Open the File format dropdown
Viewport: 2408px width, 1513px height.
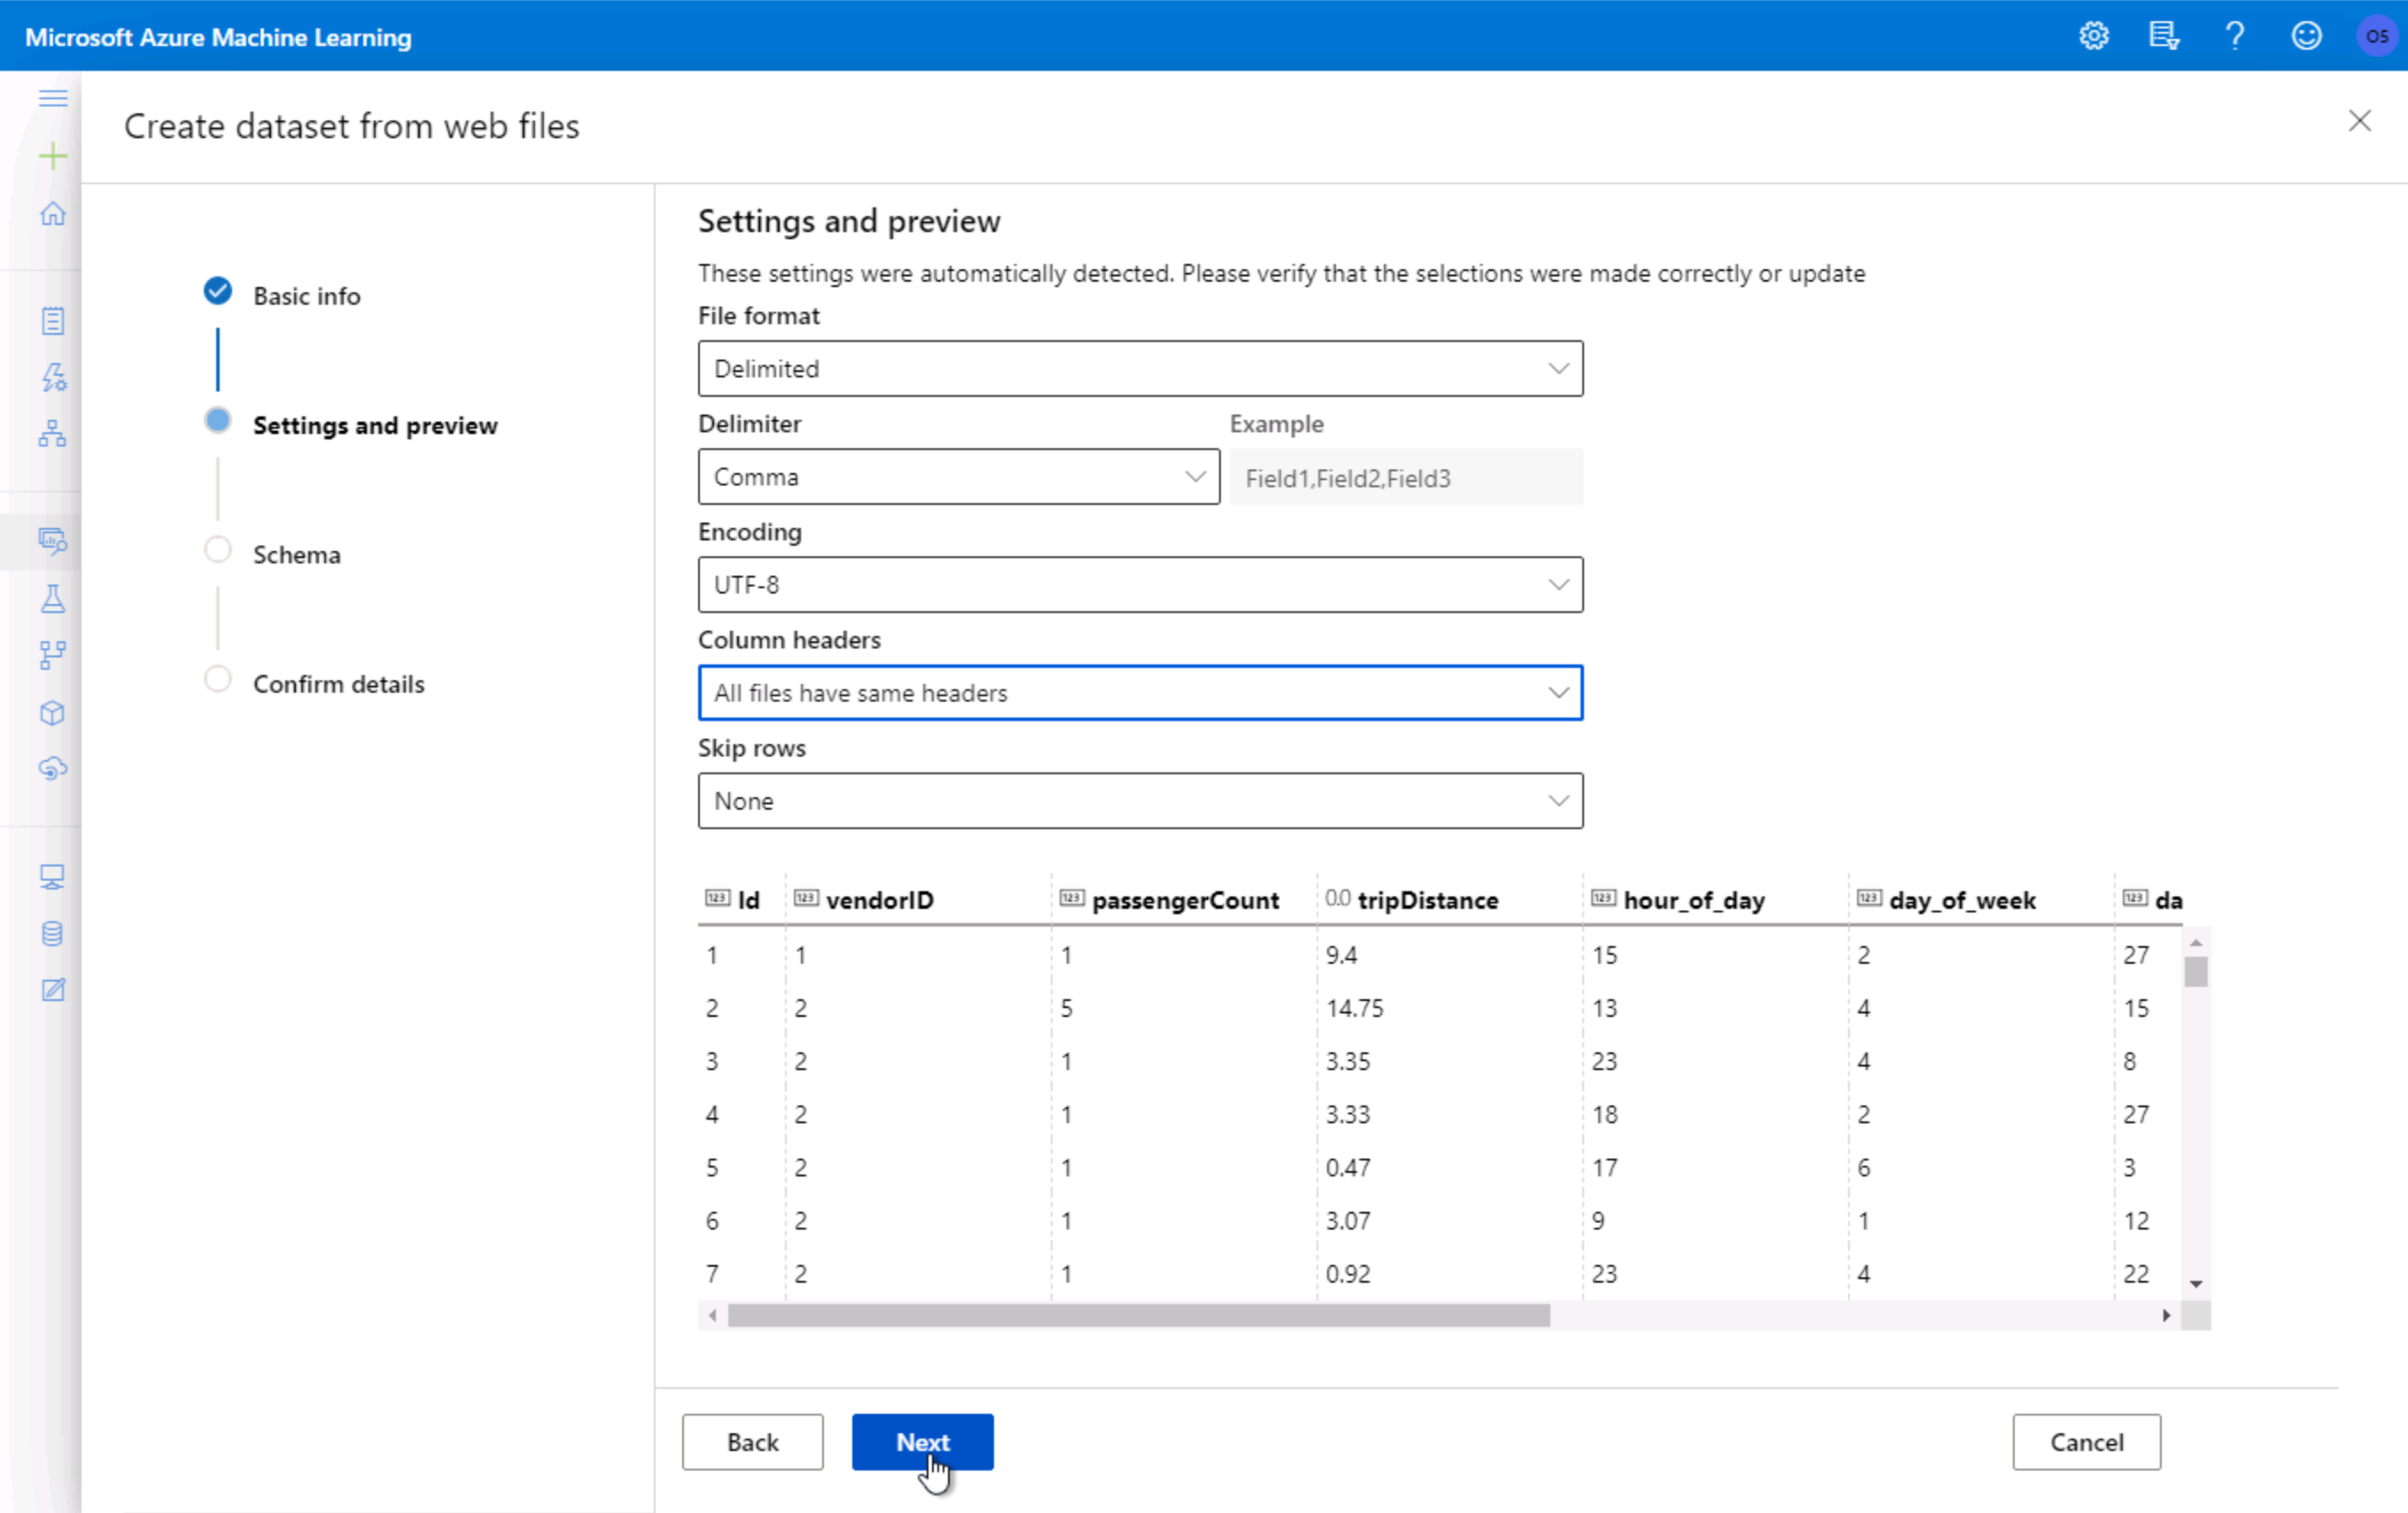[x=1140, y=369]
